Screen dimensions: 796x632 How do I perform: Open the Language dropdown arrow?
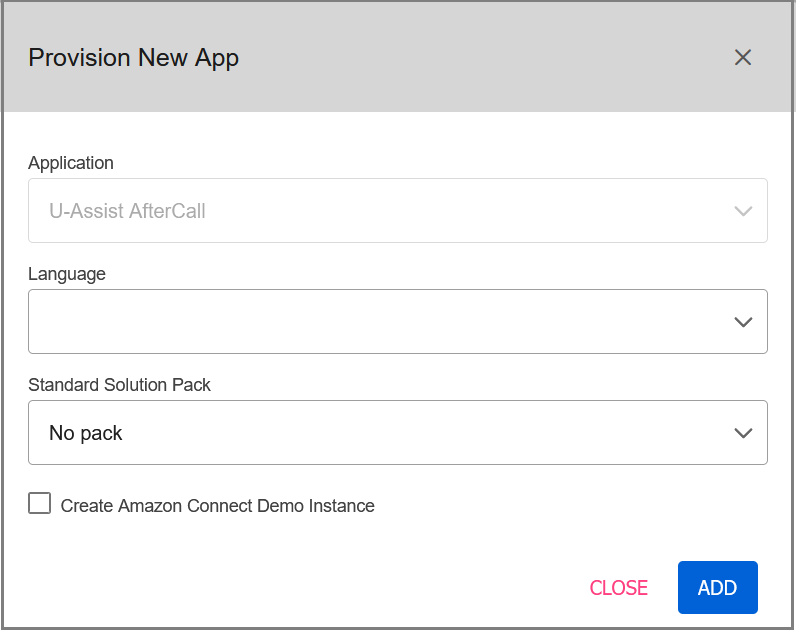(743, 322)
